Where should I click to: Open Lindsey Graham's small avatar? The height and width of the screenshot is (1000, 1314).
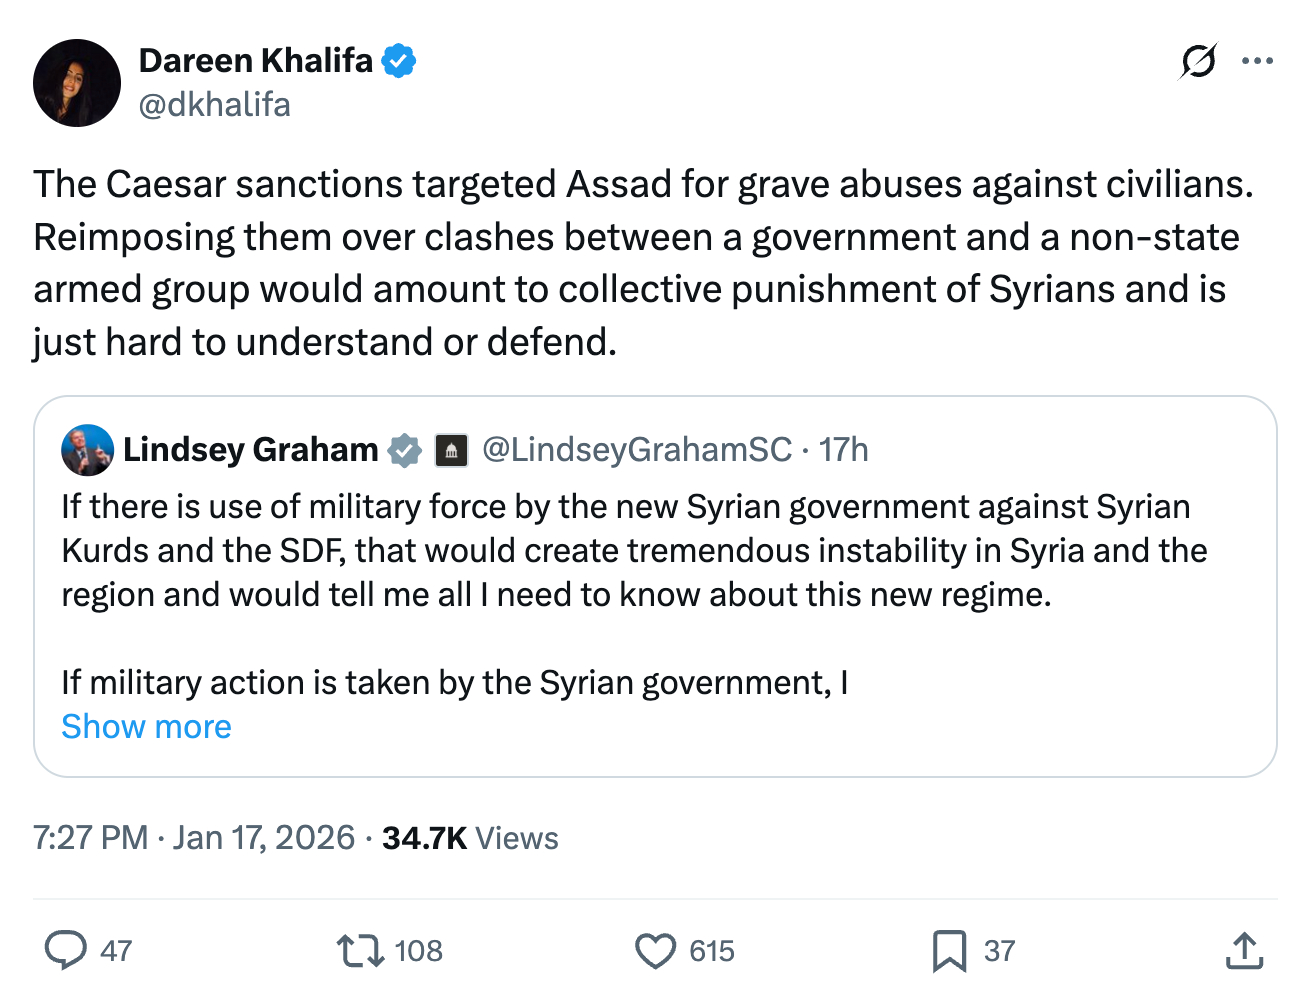[x=87, y=450]
